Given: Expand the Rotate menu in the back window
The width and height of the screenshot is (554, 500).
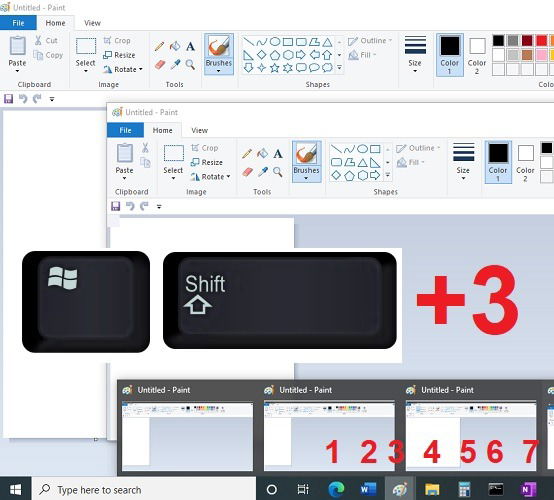Looking at the screenshot, I should coord(123,69).
